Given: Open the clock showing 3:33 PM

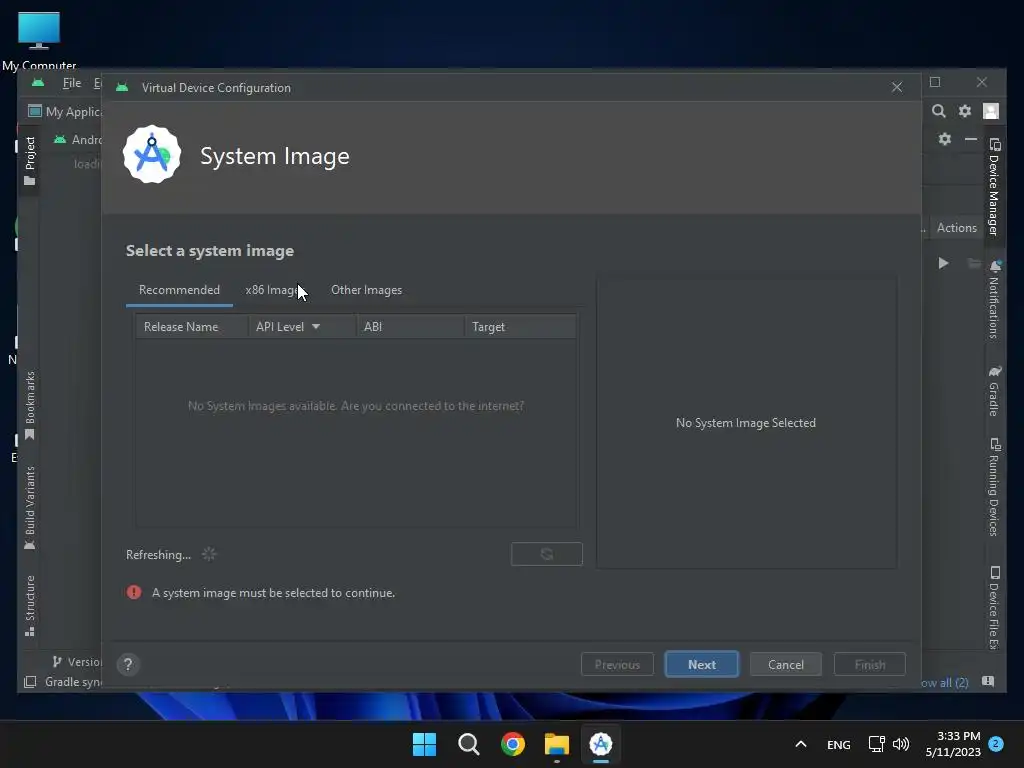Looking at the screenshot, I should [953, 744].
